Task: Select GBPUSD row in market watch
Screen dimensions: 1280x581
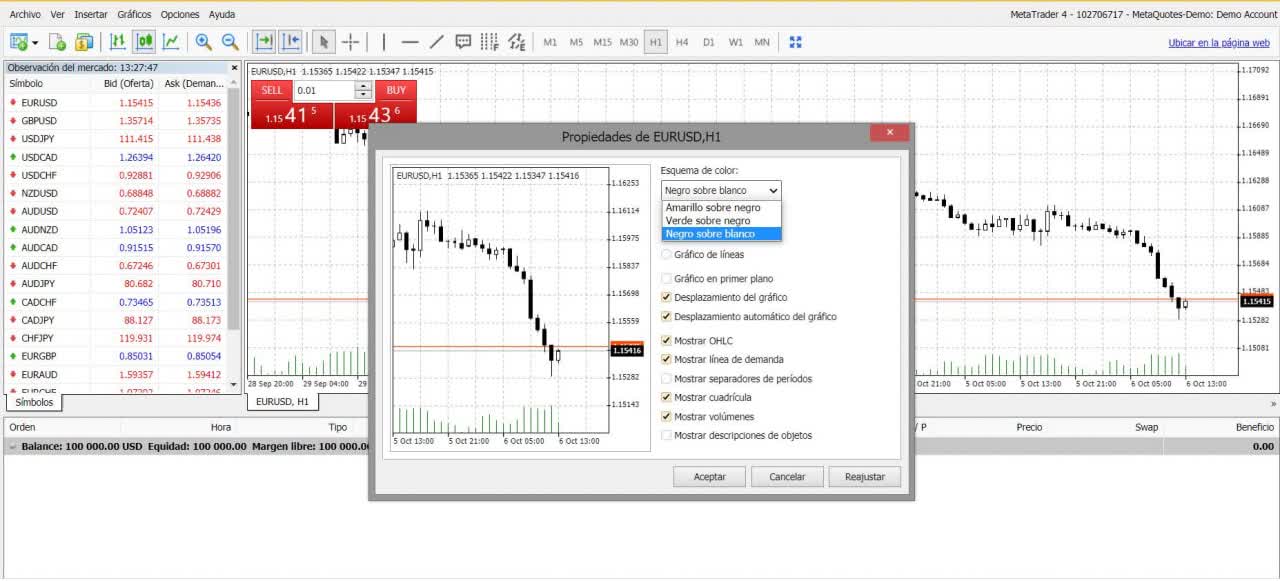Action: pyautogui.click(x=115, y=121)
